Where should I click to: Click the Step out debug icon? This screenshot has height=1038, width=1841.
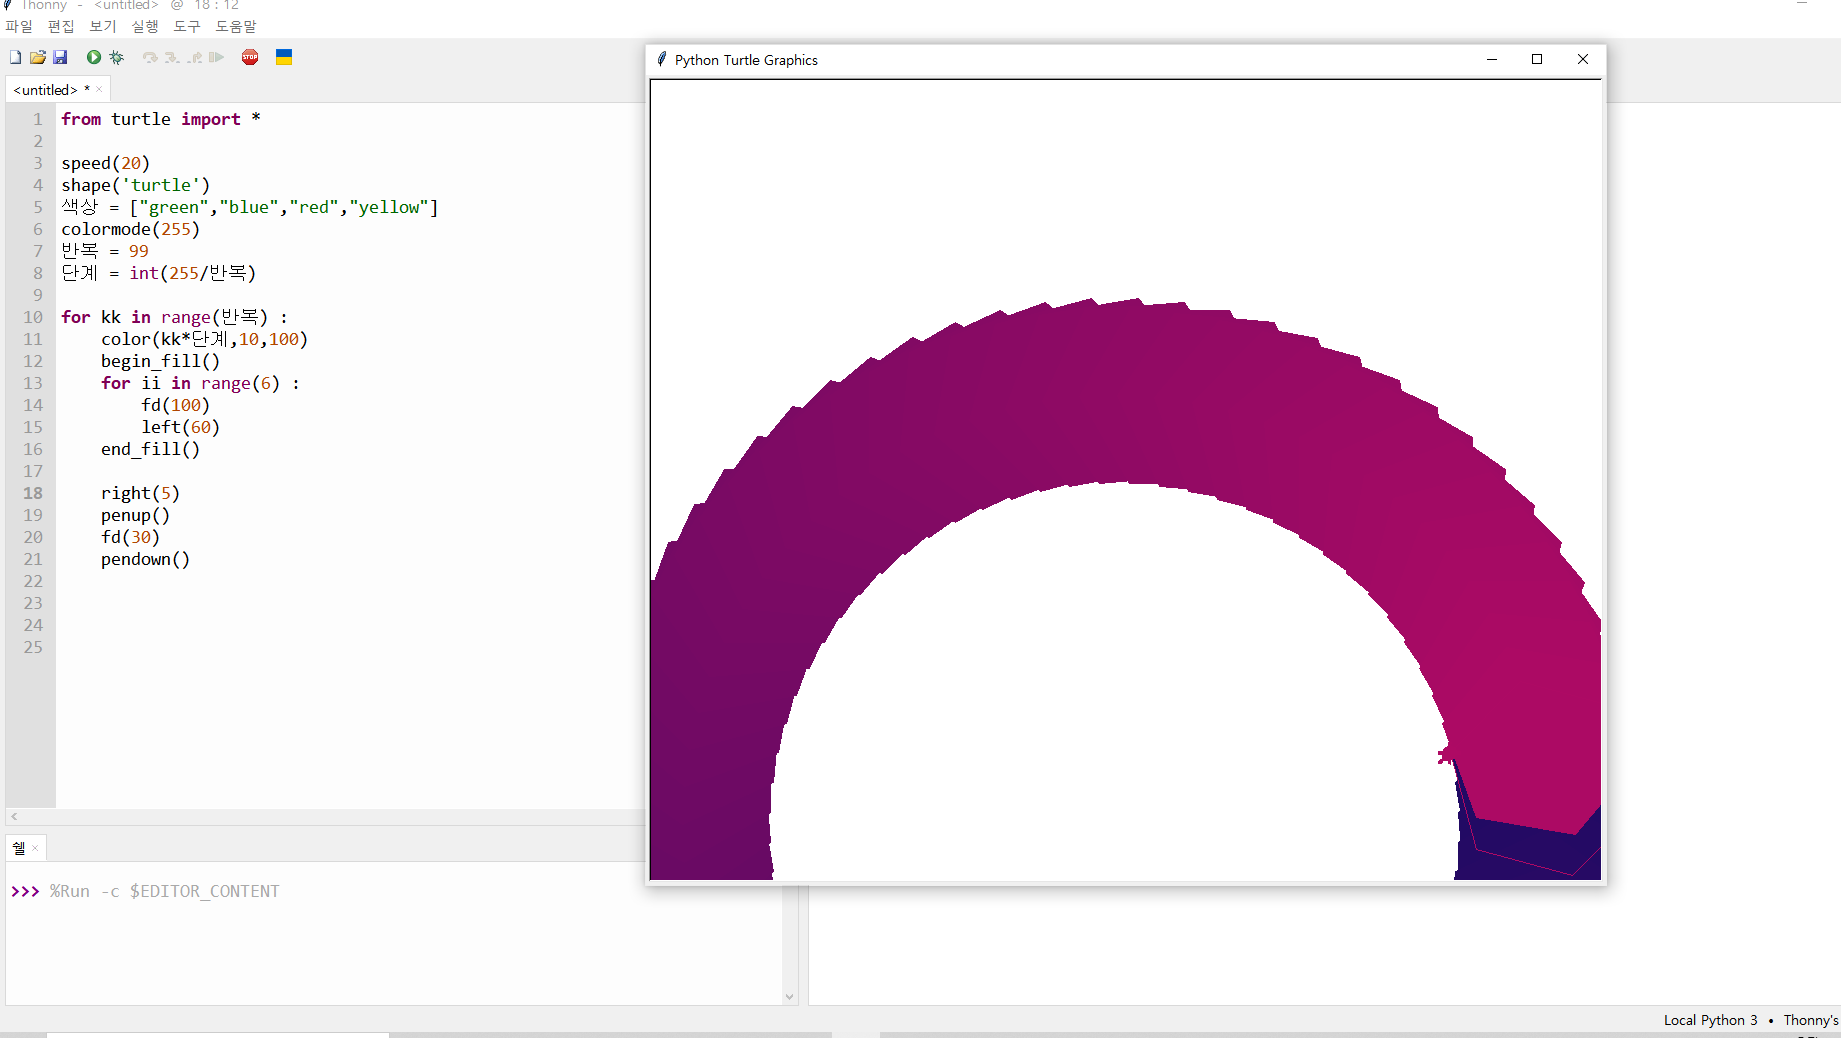tap(194, 57)
